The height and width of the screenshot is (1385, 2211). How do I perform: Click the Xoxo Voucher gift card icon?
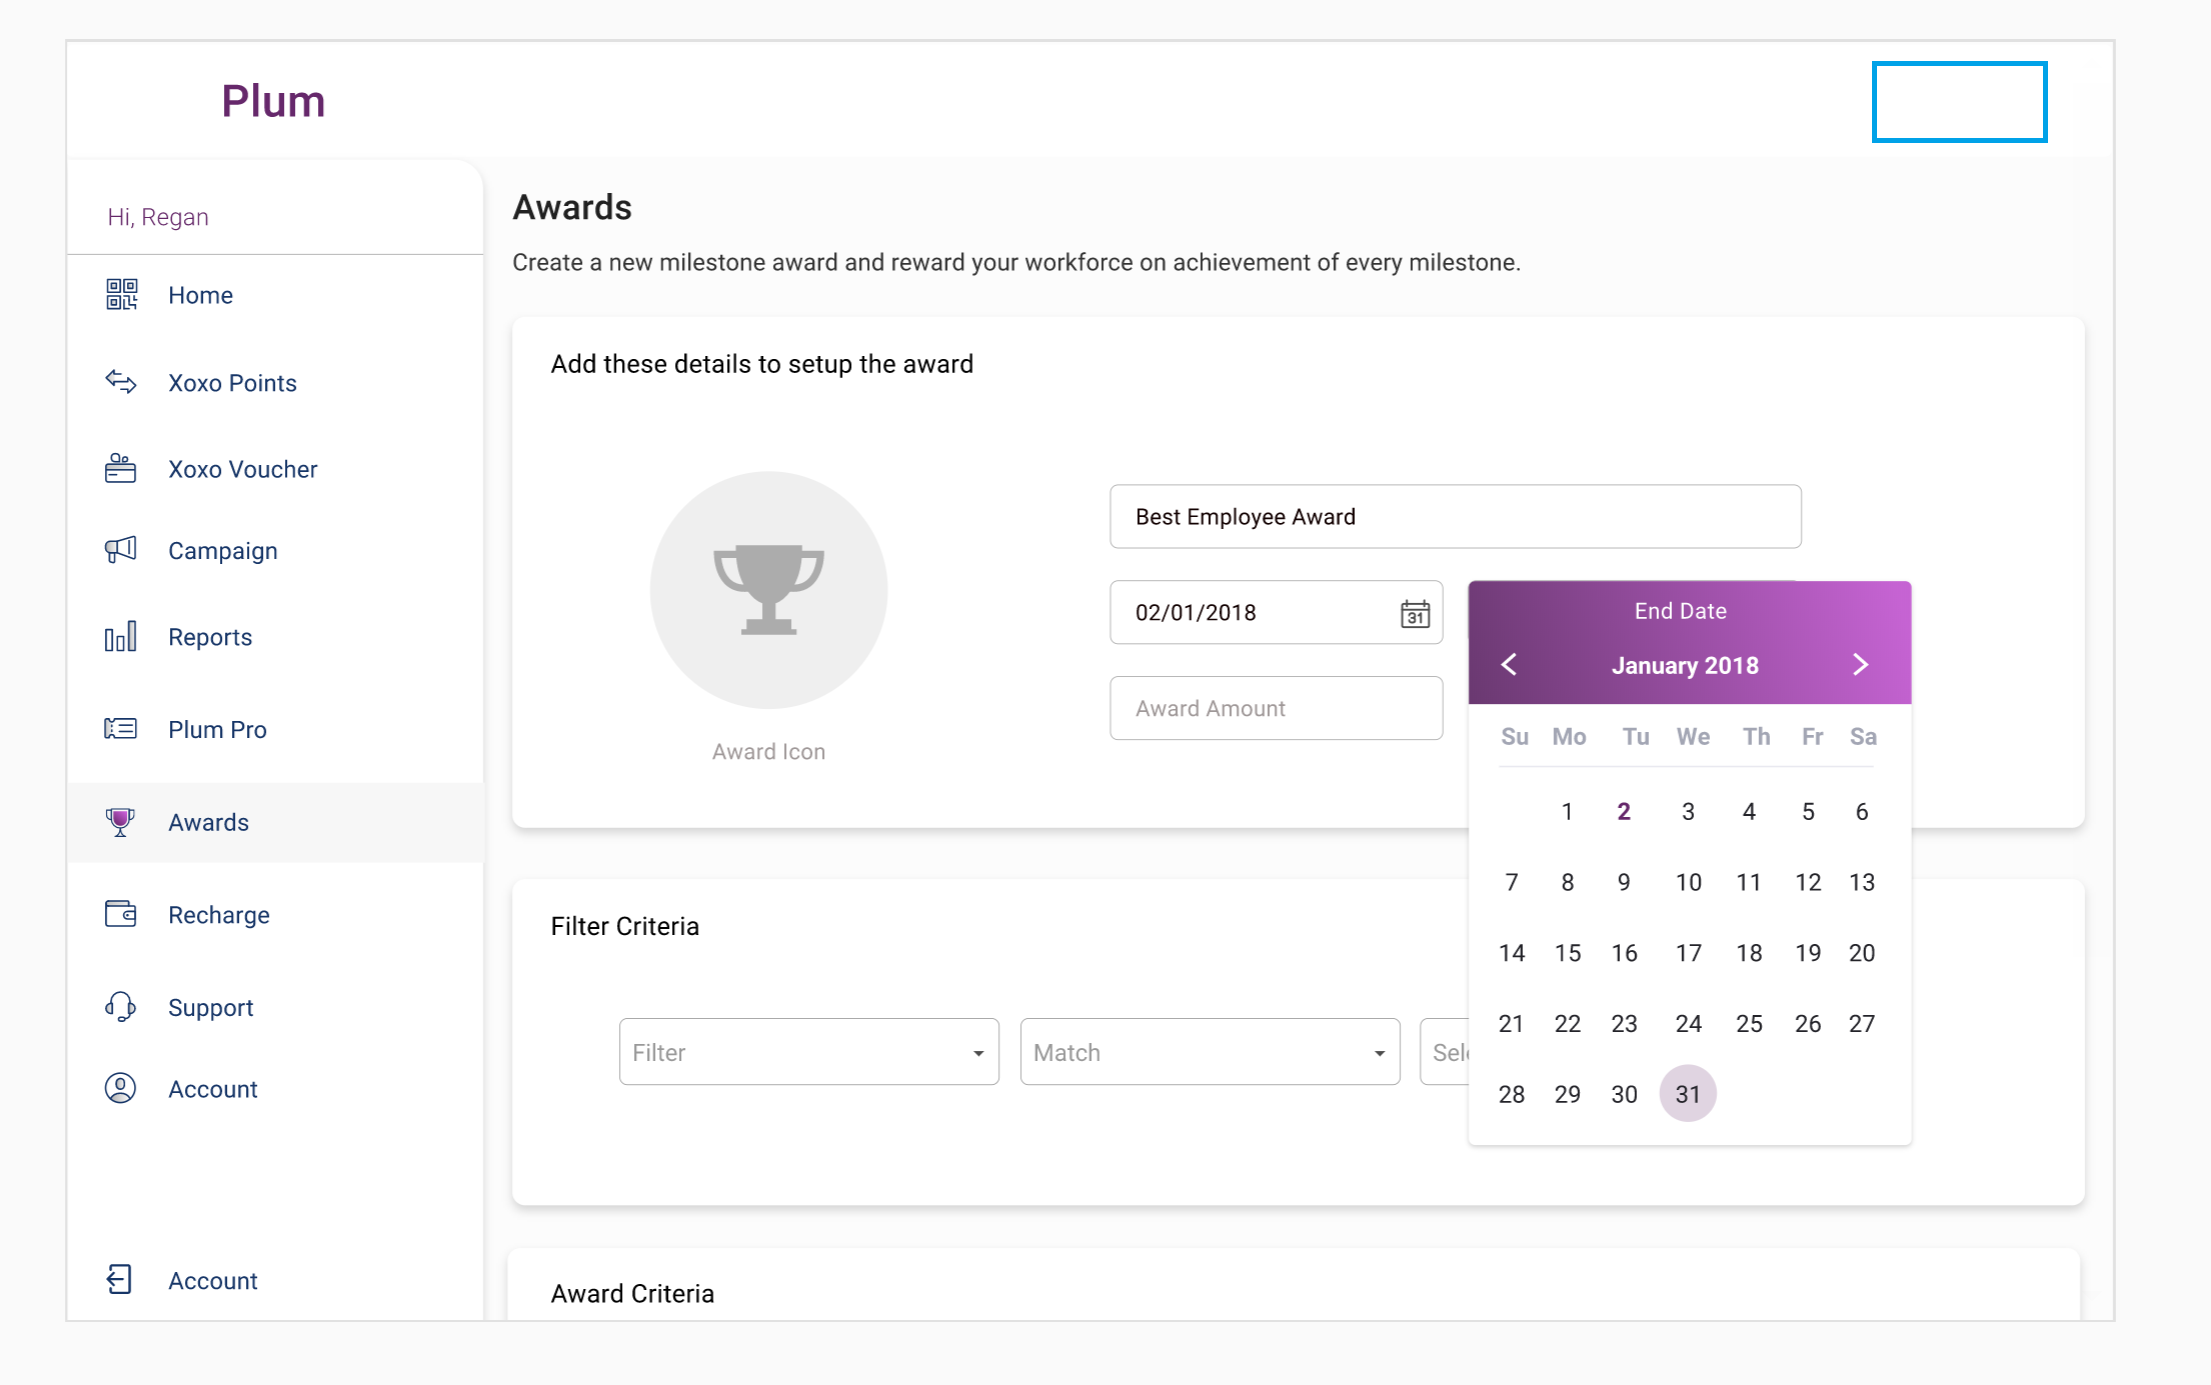121,468
